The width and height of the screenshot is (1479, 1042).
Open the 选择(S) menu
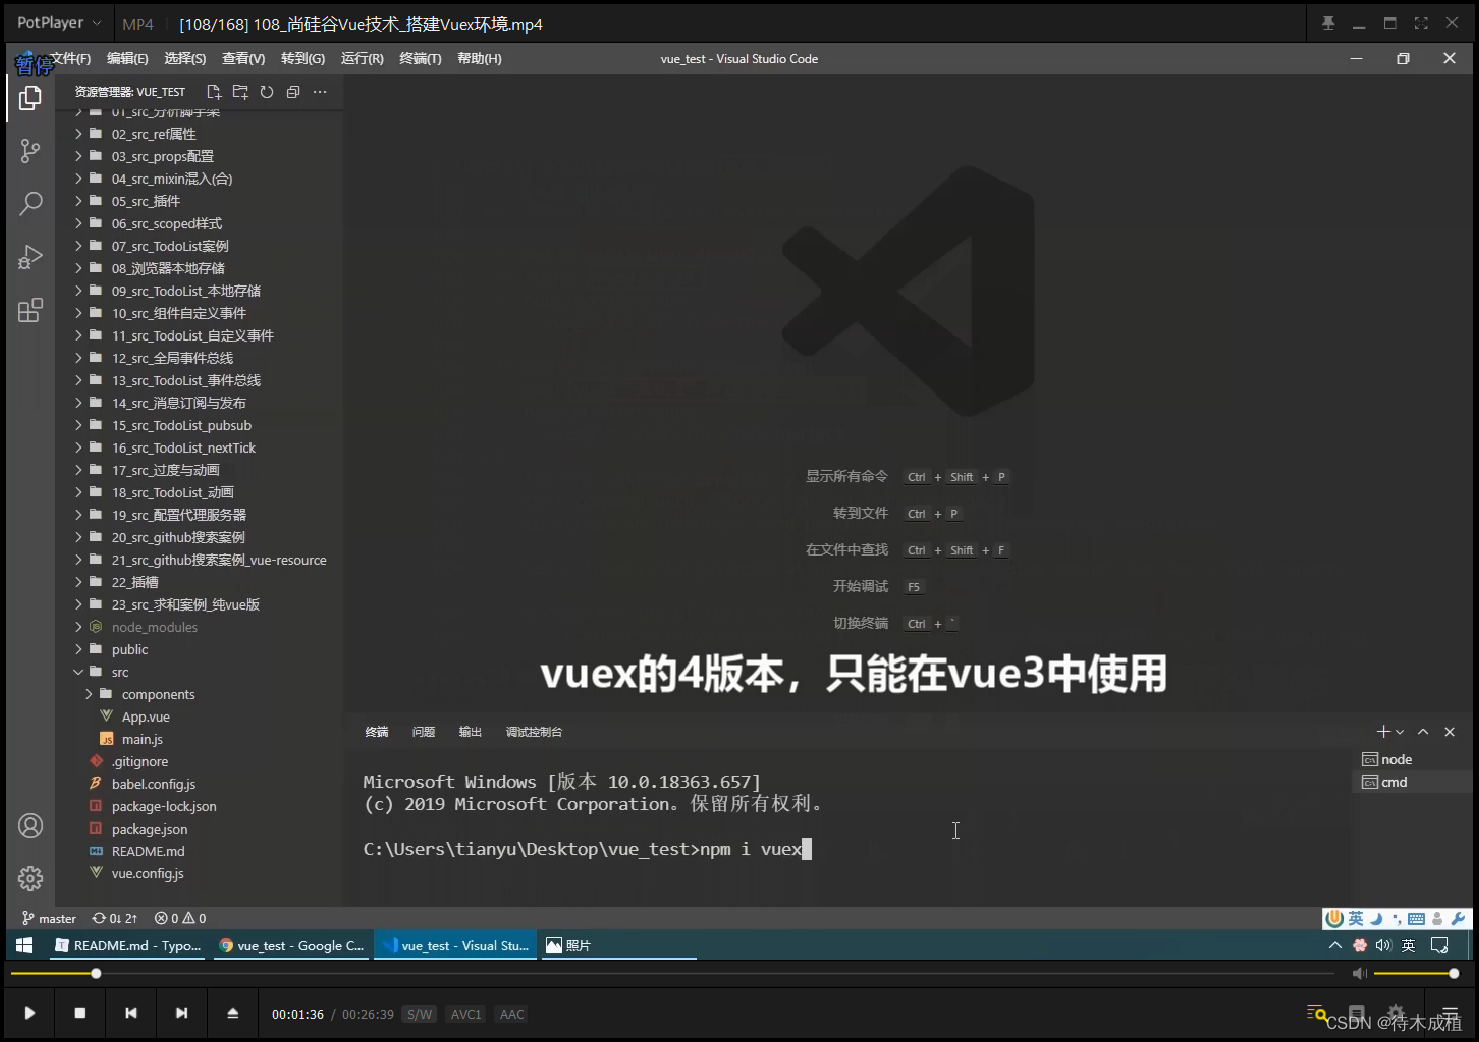click(185, 58)
